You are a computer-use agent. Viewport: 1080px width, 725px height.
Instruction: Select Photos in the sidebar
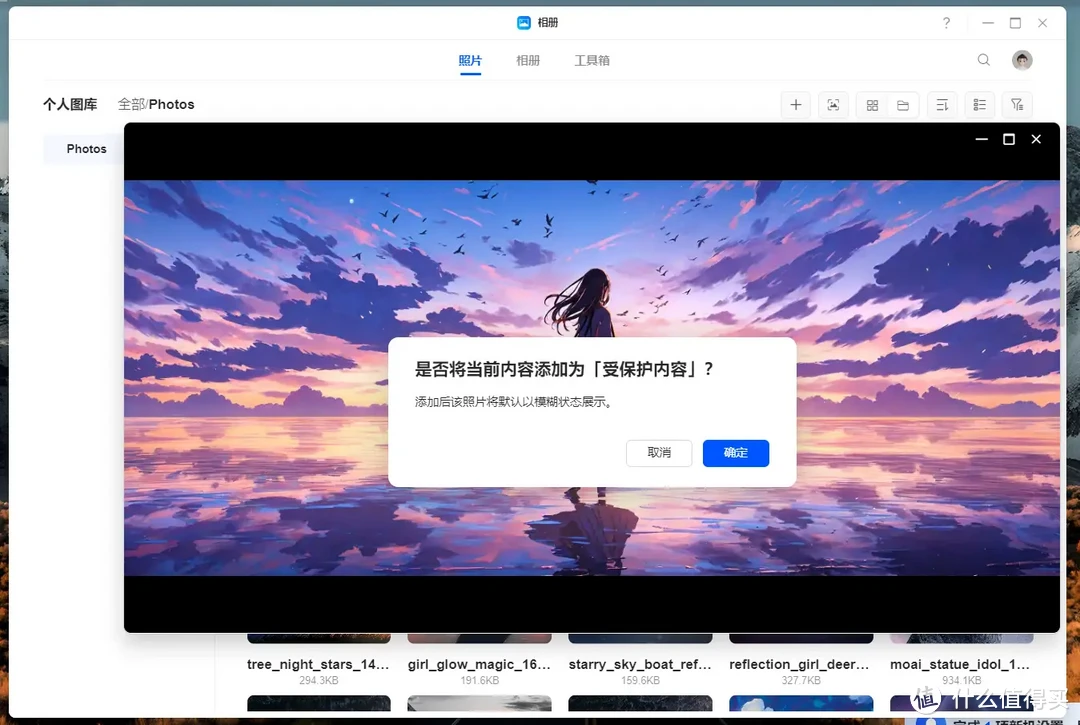coord(86,148)
